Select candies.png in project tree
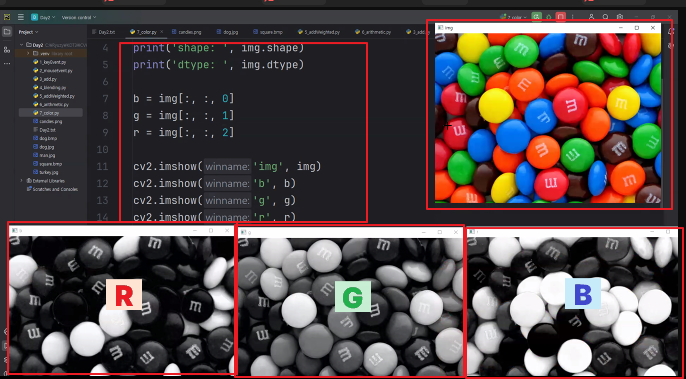Image resolution: width=686 pixels, height=379 pixels. [x=49, y=121]
